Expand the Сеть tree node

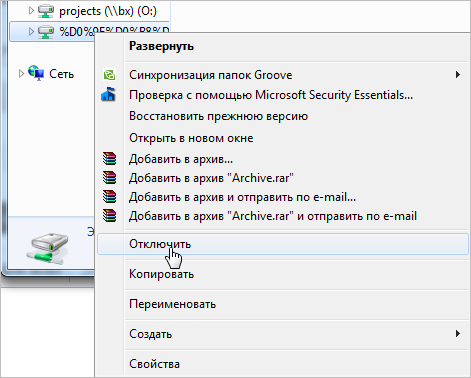coord(21,73)
